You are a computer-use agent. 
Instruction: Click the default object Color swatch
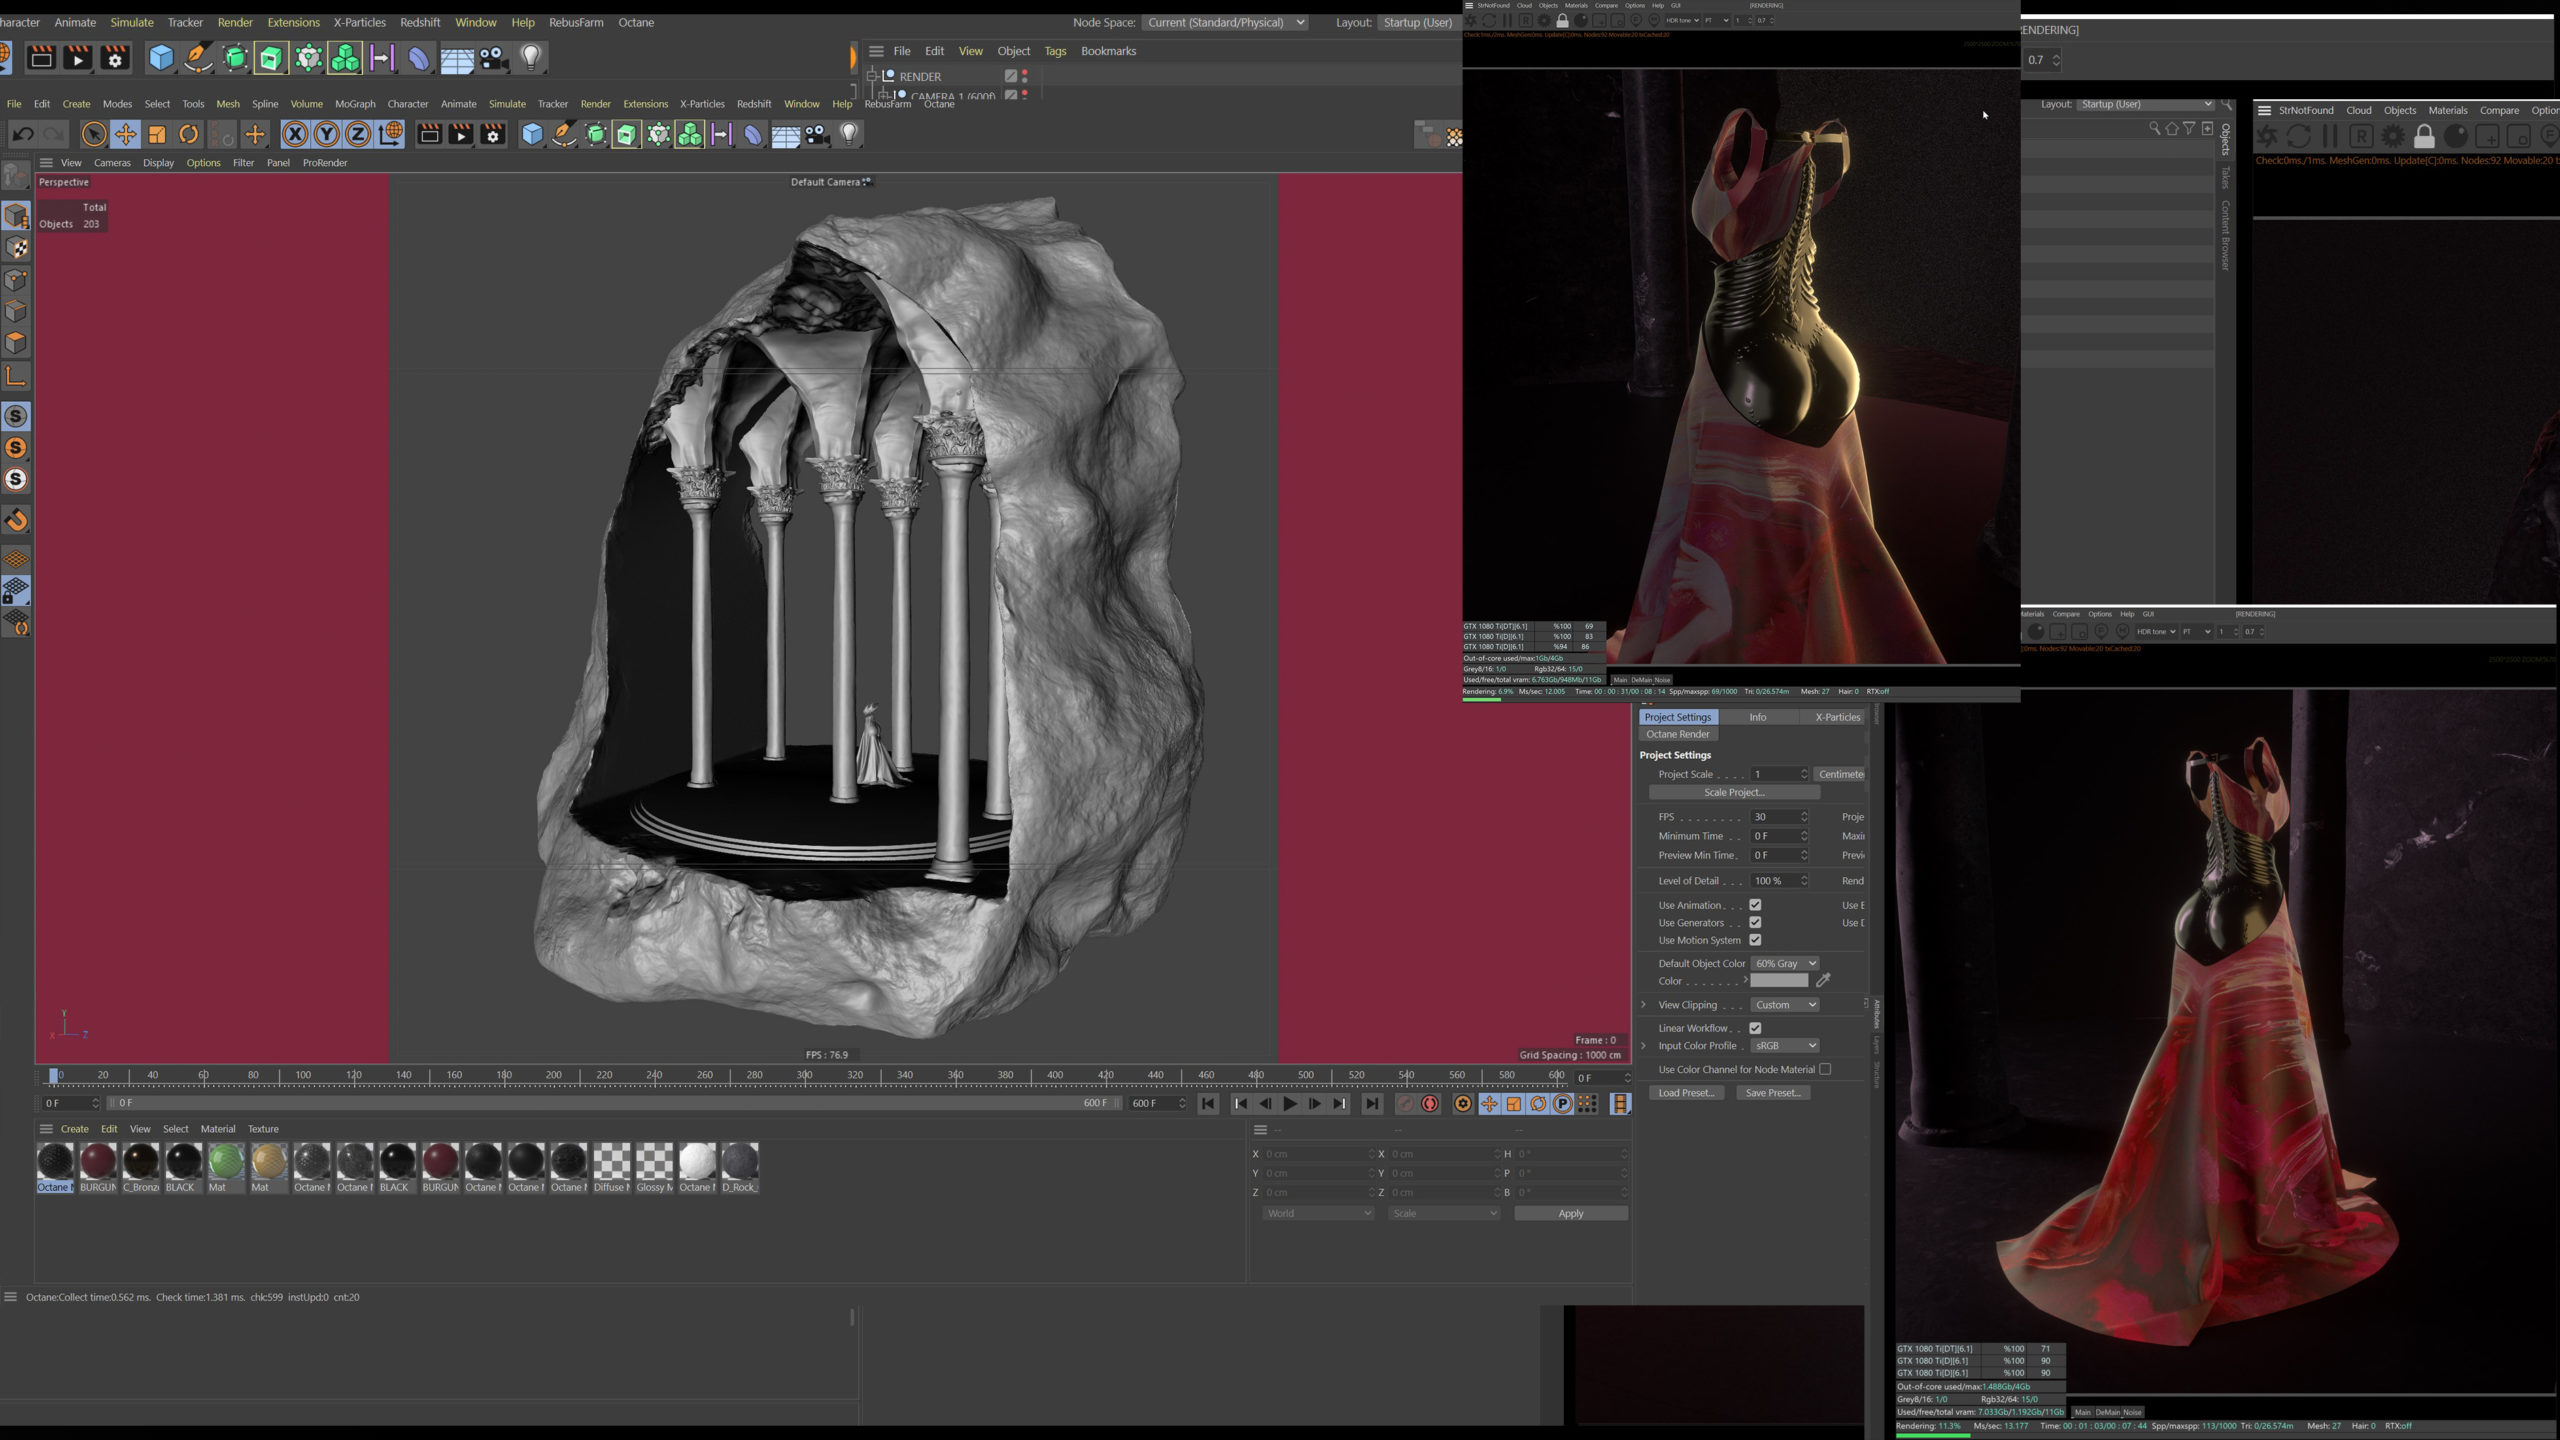tap(1779, 981)
